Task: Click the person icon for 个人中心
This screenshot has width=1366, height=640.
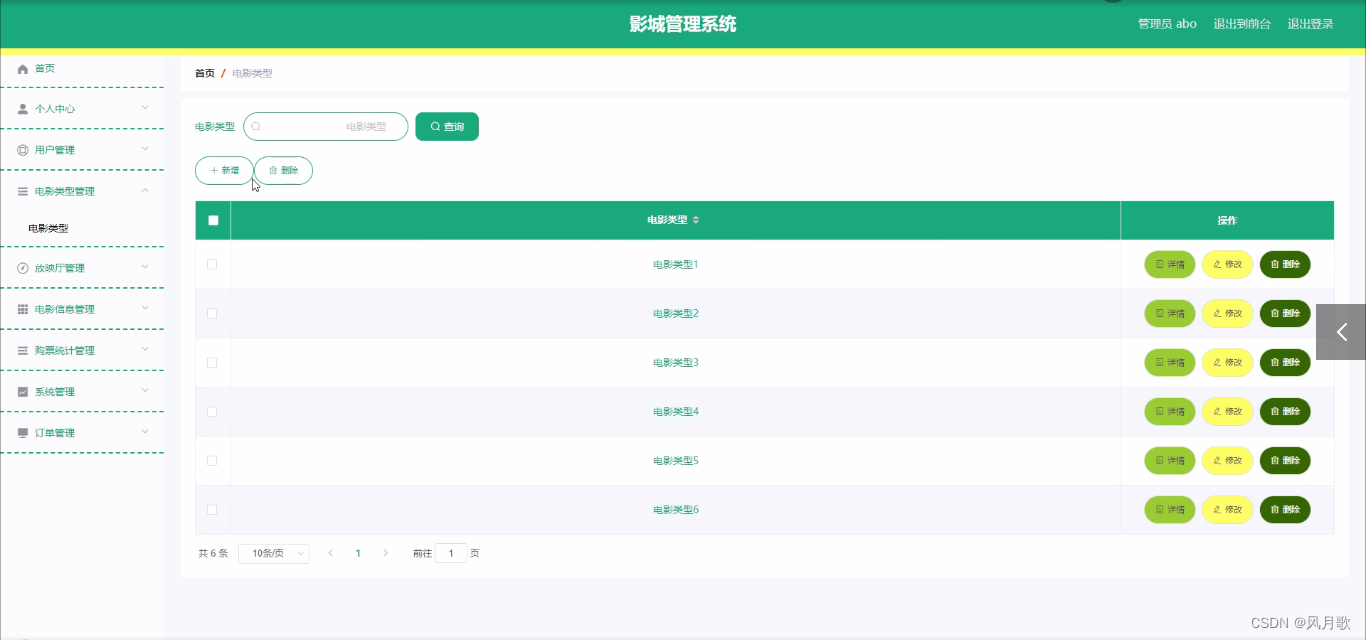Action: (23, 109)
